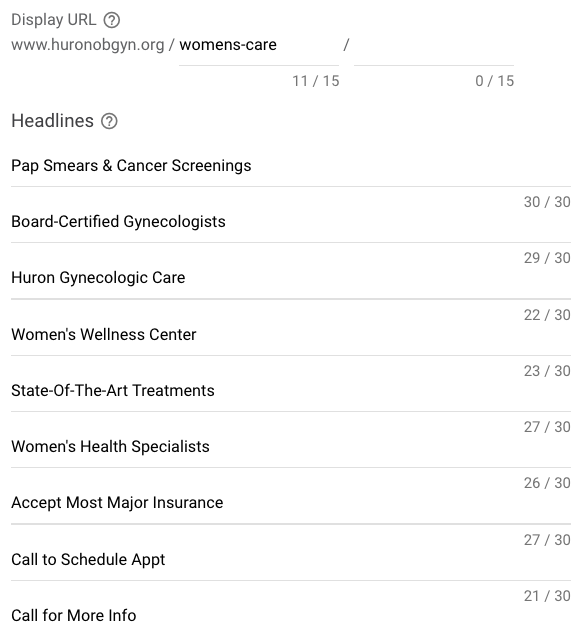The image size is (583, 636).
Task: Click the empty second URL path field
Action: [x=434, y=45]
